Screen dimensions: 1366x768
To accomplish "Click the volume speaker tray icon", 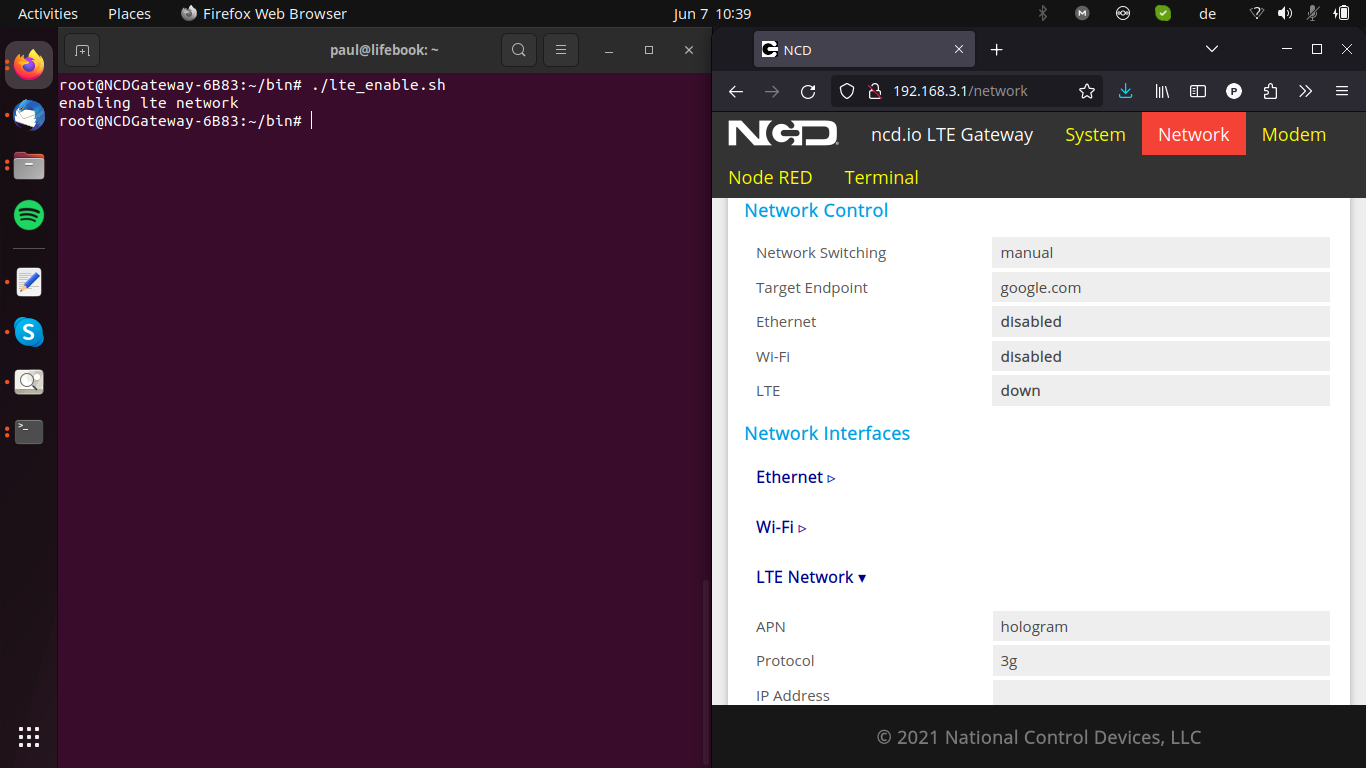I will tap(1285, 13).
